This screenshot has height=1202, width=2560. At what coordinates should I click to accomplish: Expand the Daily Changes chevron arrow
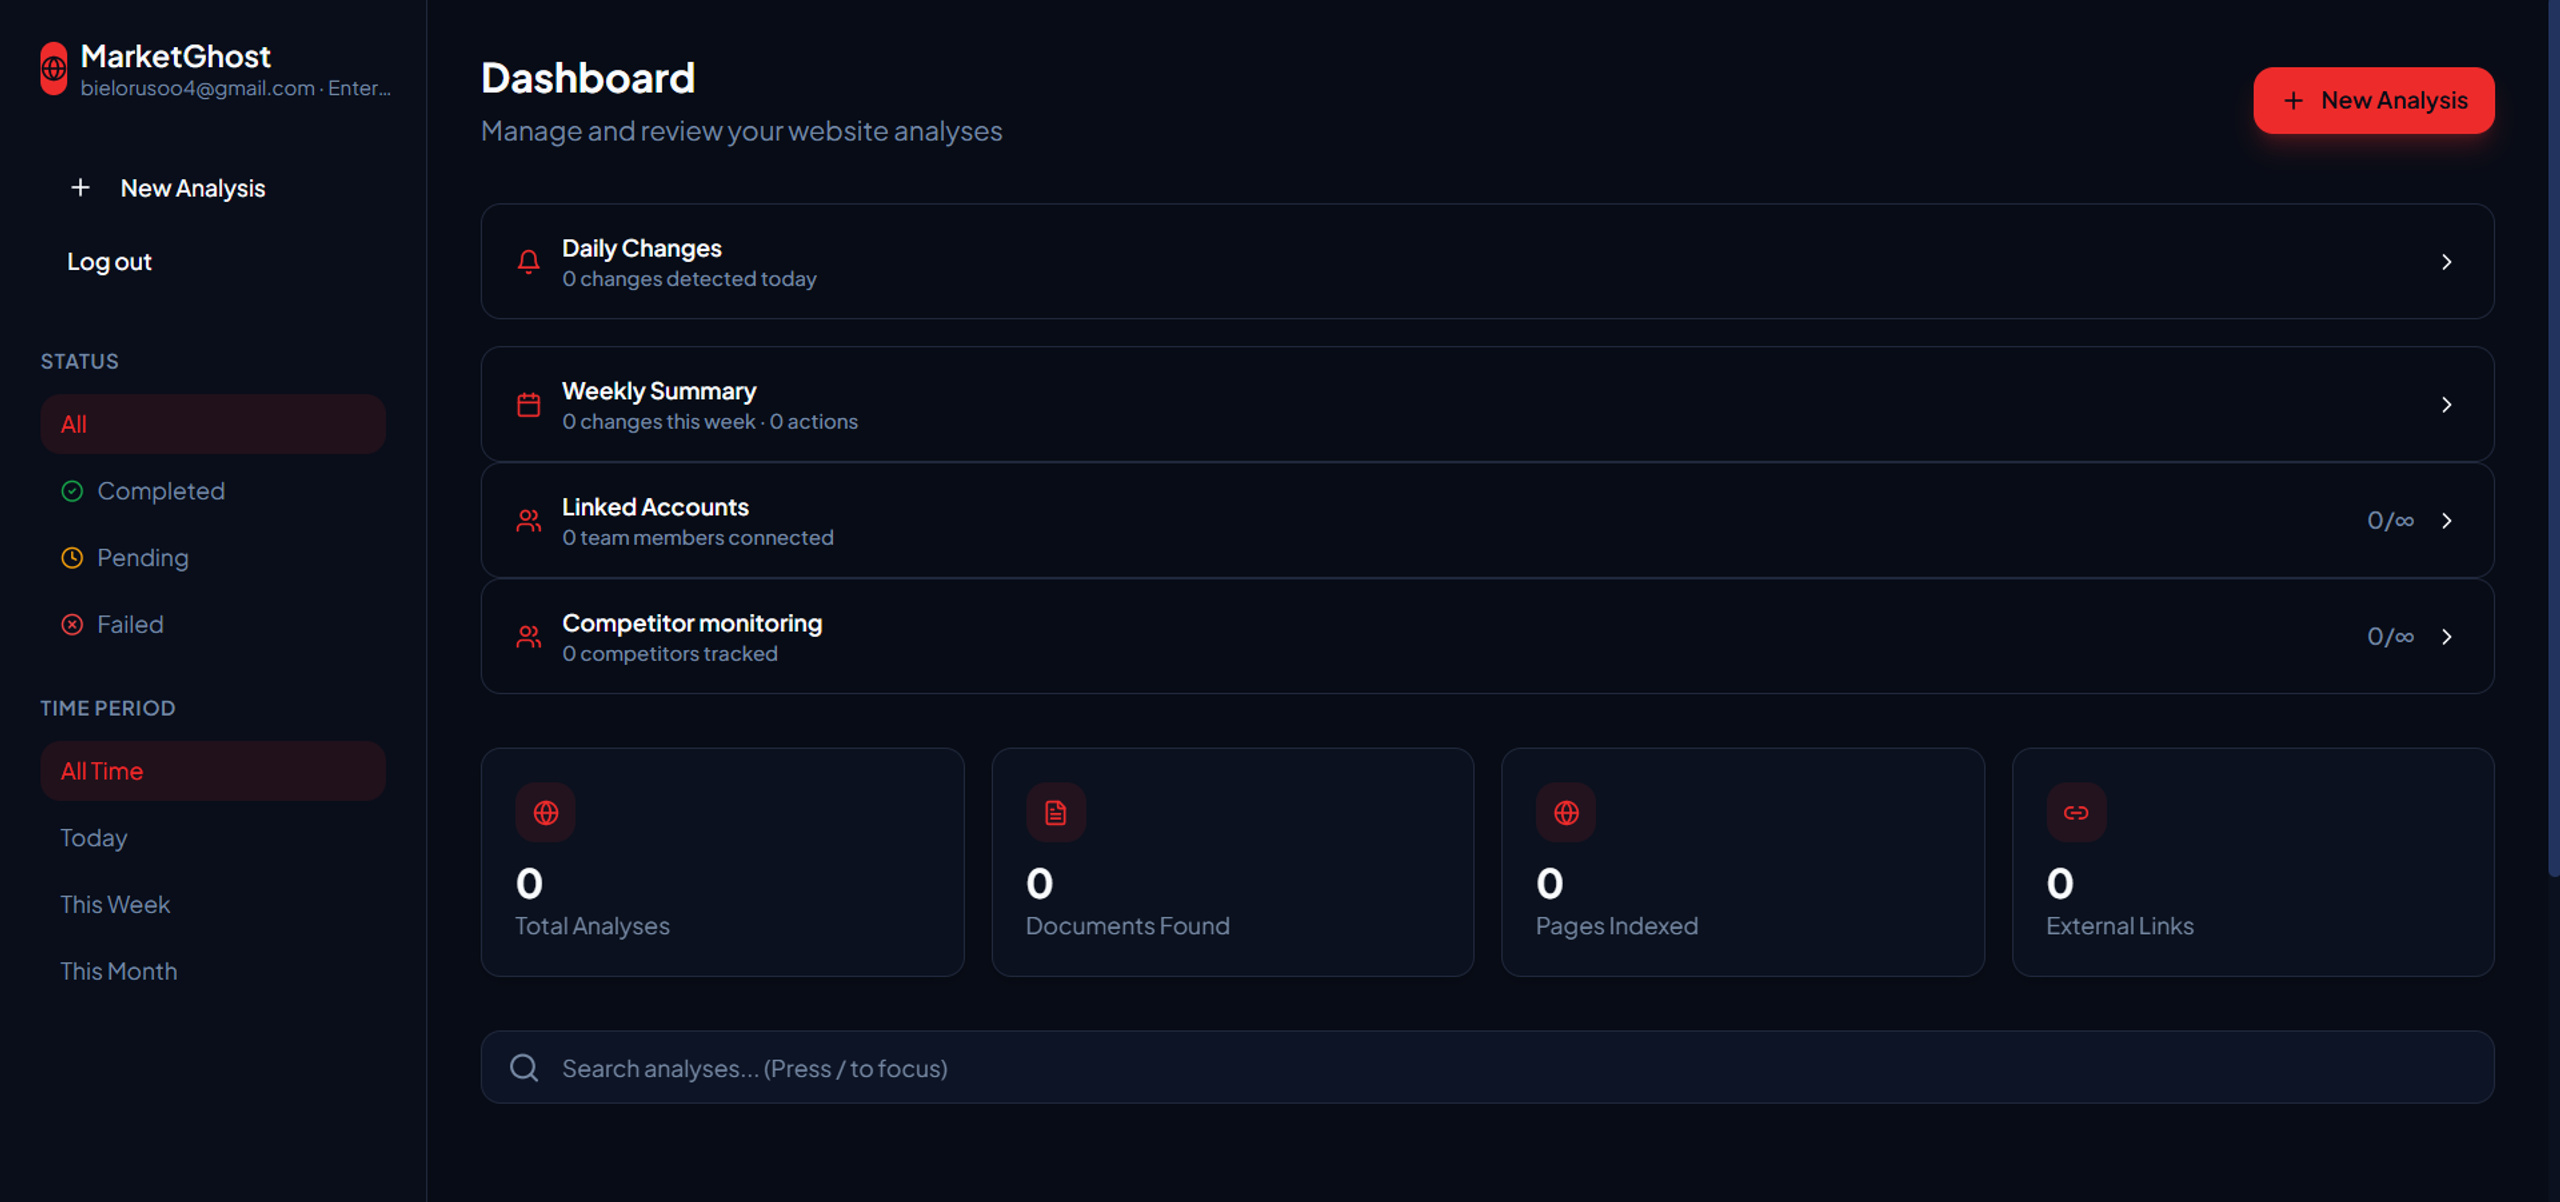click(x=2446, y=262)
